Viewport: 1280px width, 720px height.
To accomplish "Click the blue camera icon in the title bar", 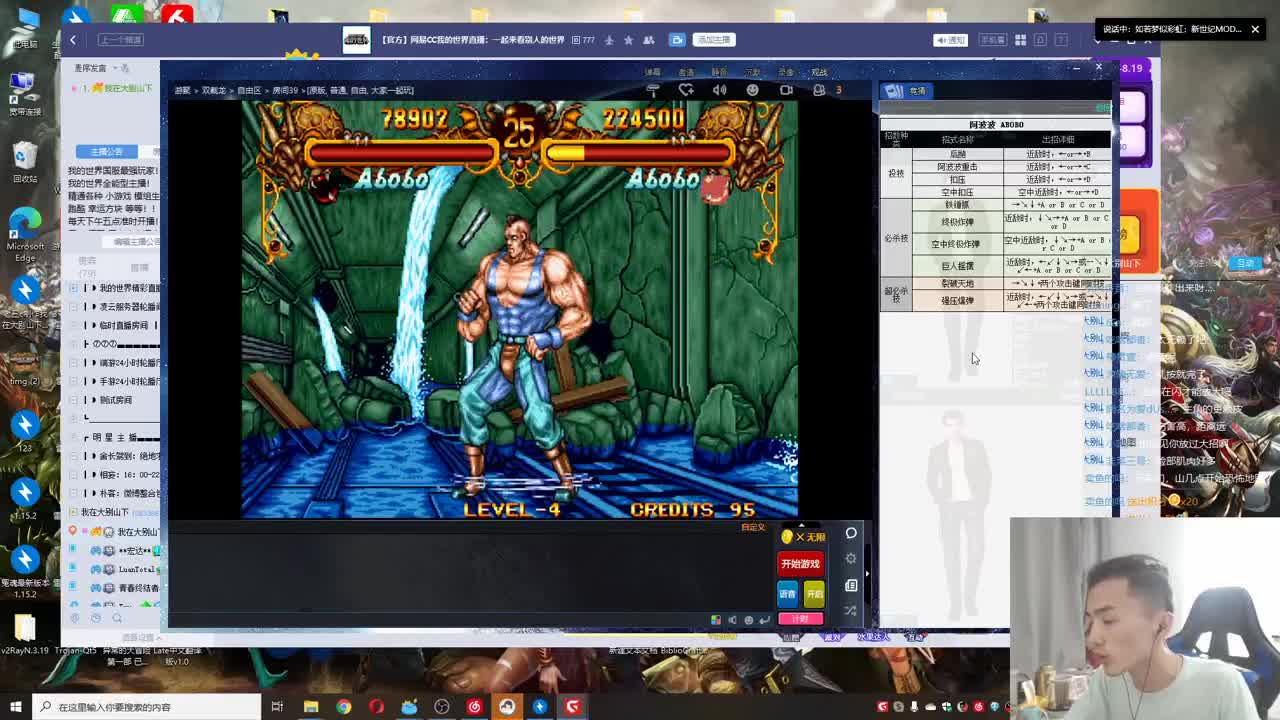I will [x=677, y=40].
